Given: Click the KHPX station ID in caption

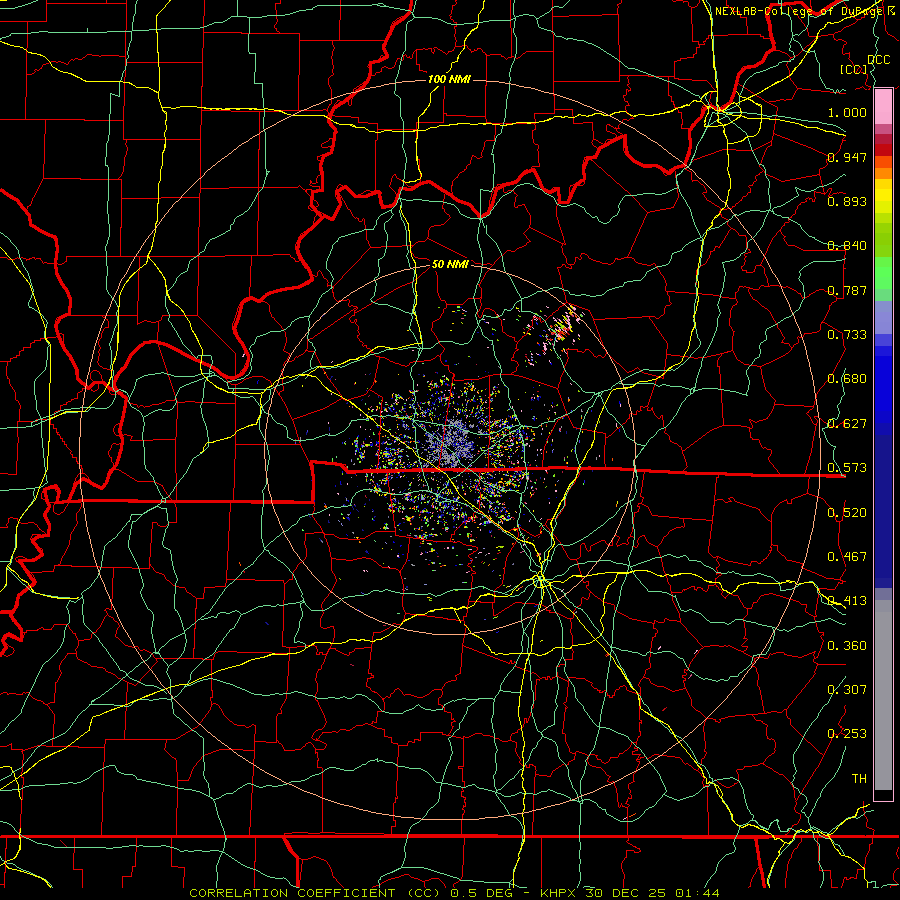Looking at the screenshot, I should point(559,893).
